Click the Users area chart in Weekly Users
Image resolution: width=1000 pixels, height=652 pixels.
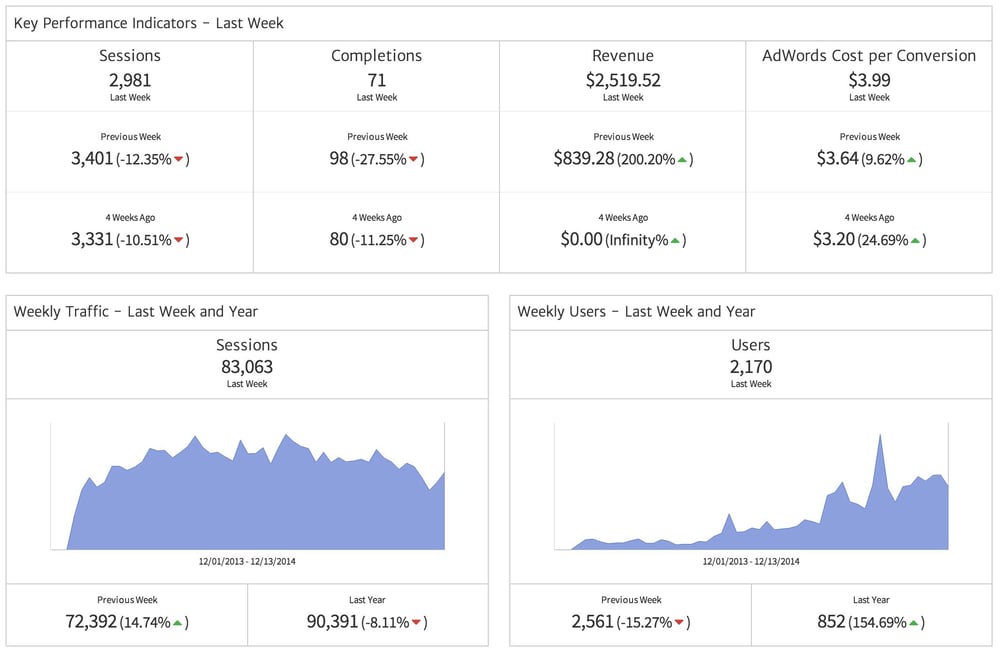[x=751, y=485]
